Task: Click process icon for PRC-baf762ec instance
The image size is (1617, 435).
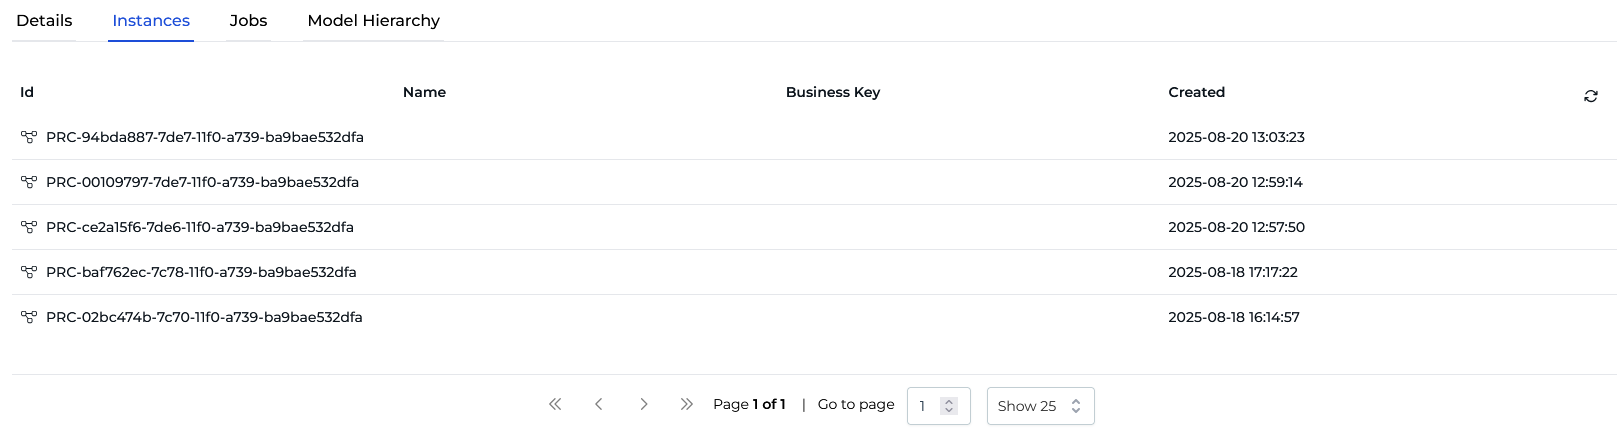Action: point(29,272)
